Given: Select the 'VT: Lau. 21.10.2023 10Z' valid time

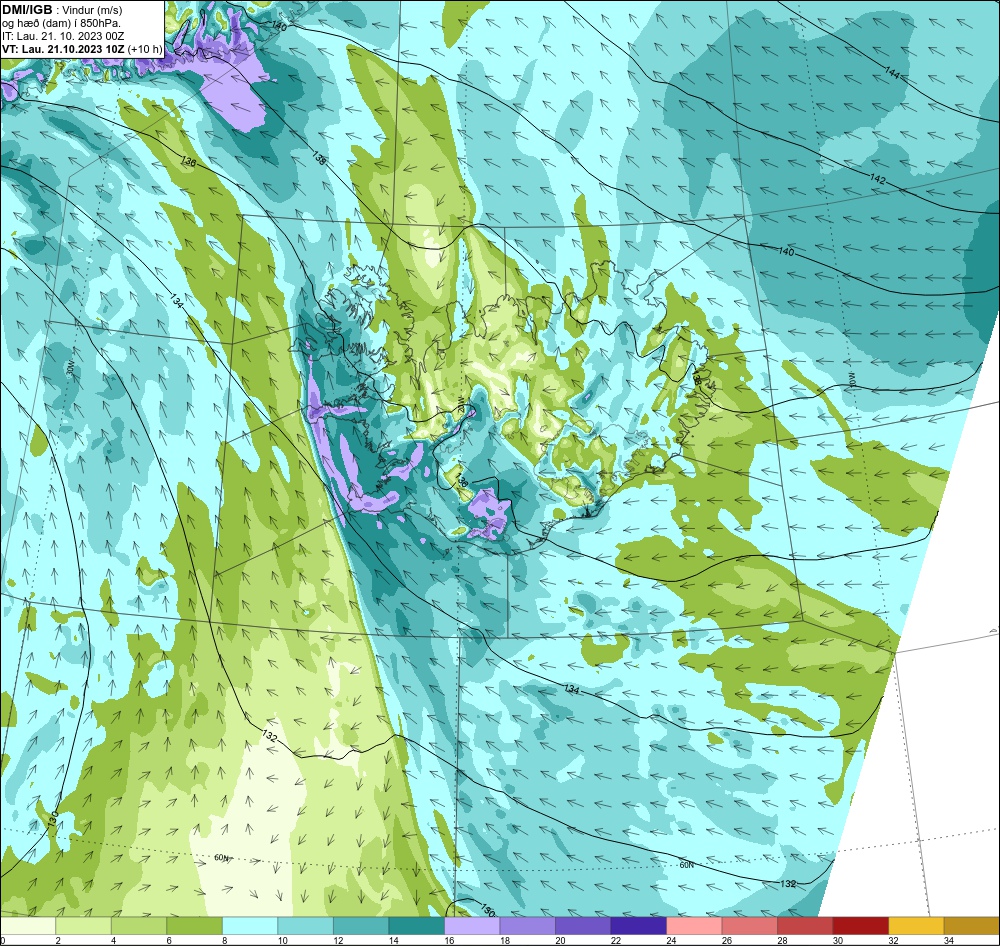Looking at the screenshot, I should [64, 49].
